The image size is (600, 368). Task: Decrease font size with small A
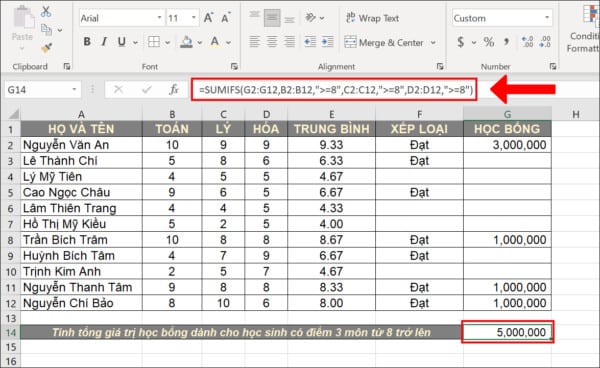[226, 18]
